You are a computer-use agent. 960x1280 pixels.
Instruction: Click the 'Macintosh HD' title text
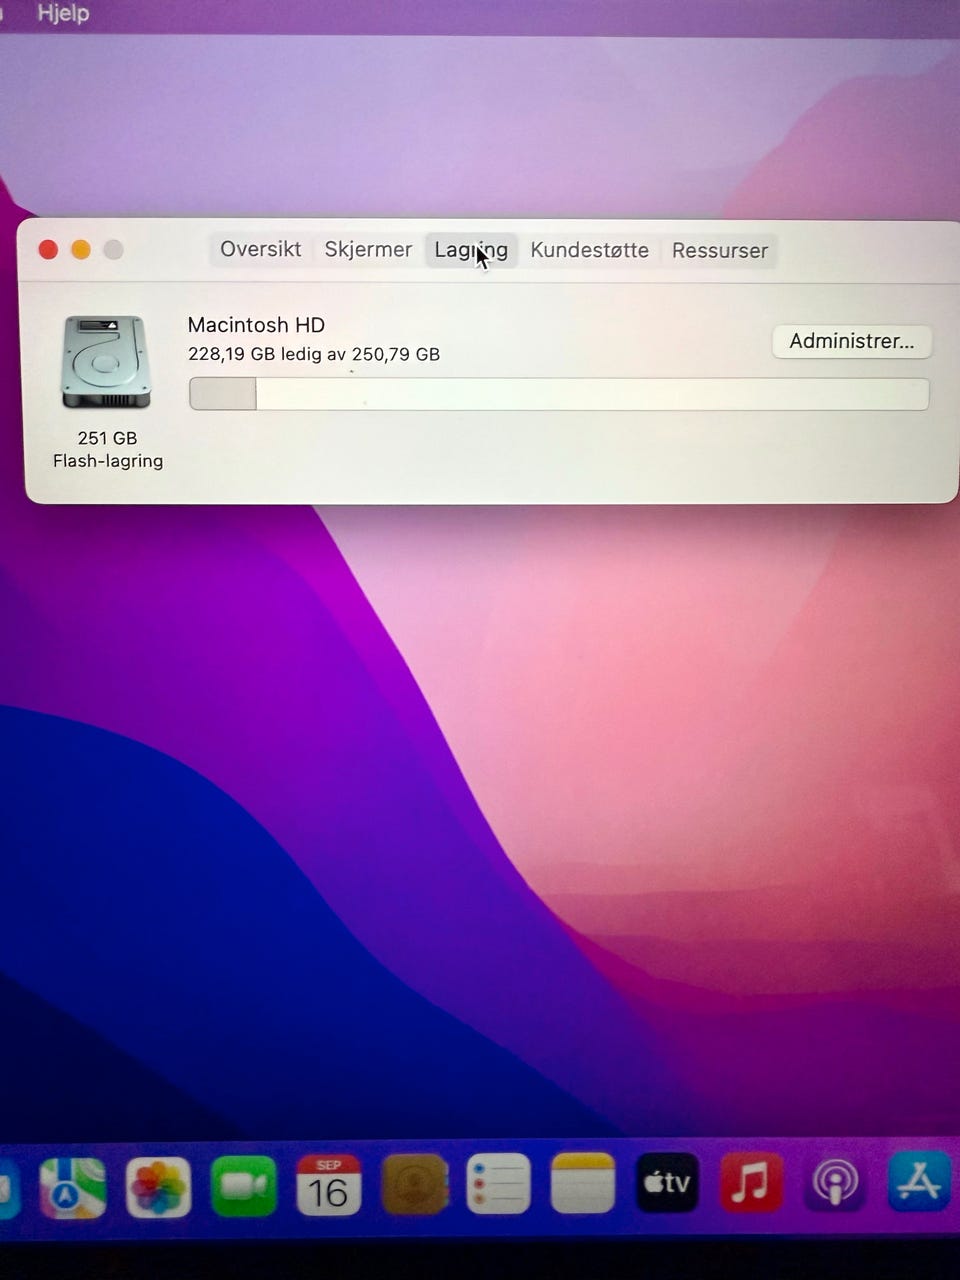coord(256,325)
